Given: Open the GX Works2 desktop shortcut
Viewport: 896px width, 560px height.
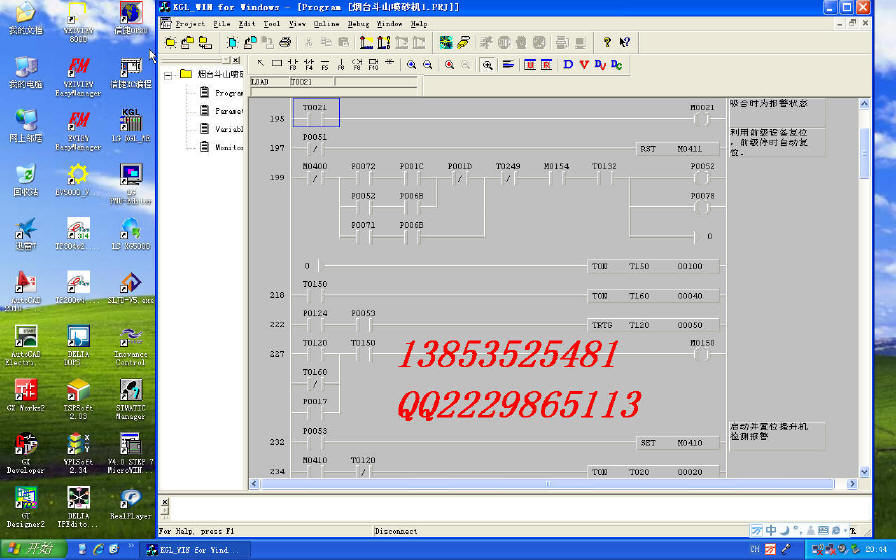Looking at the screenshot, I should coord(26,394).
